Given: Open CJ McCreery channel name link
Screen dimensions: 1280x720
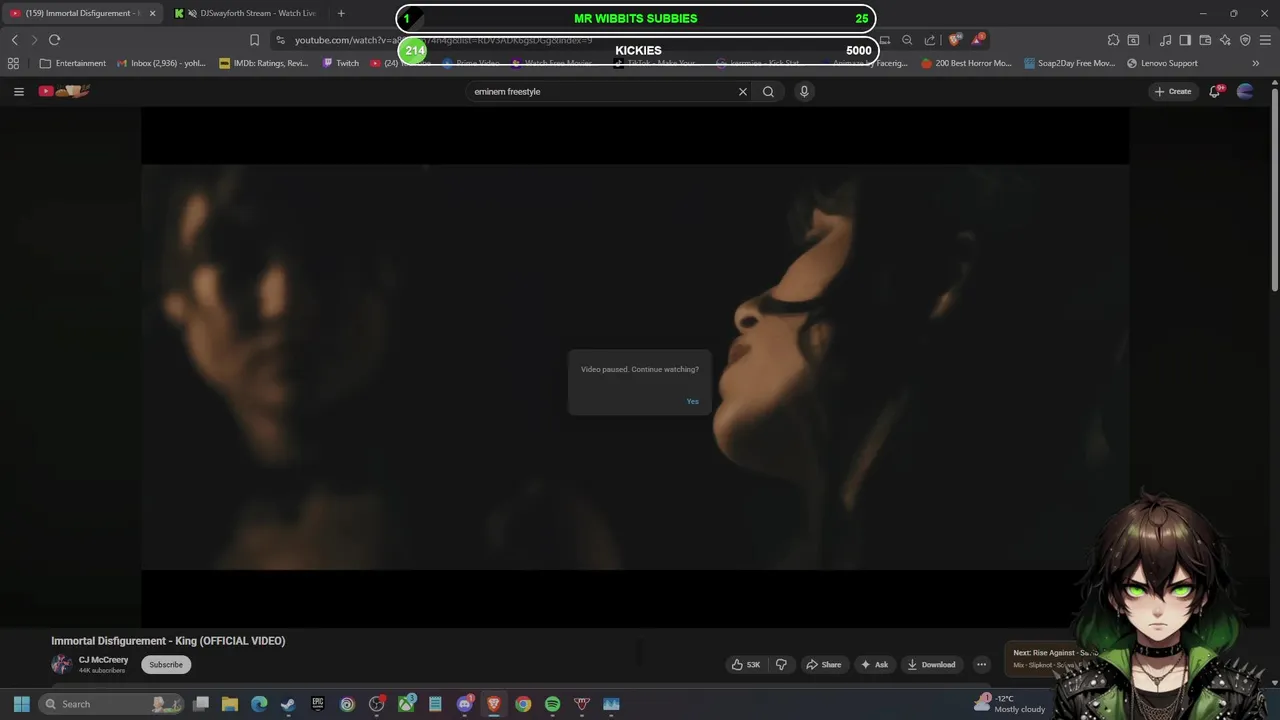Looking at the screenshot, I should tap(103, 660).
